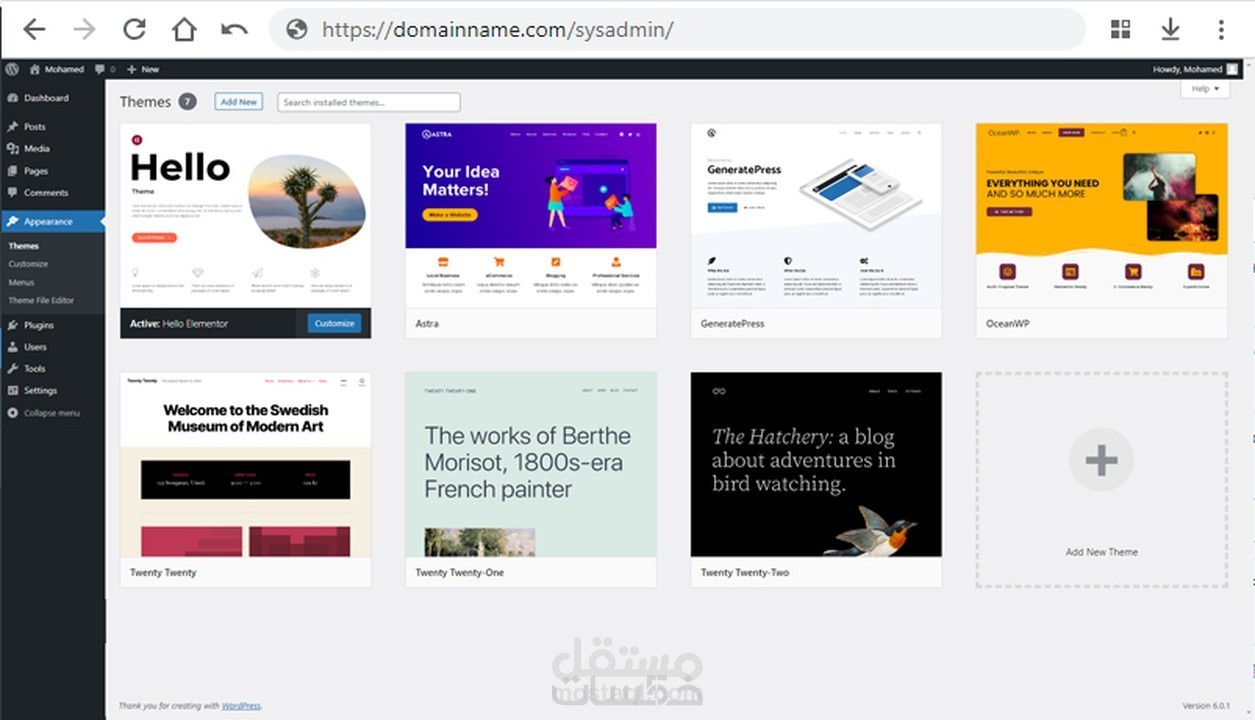Select the Twenty Twenty-One theme thumbnail
This screenshot has width=1255, height=720.
pyautogui.click(x=531, y=465)
